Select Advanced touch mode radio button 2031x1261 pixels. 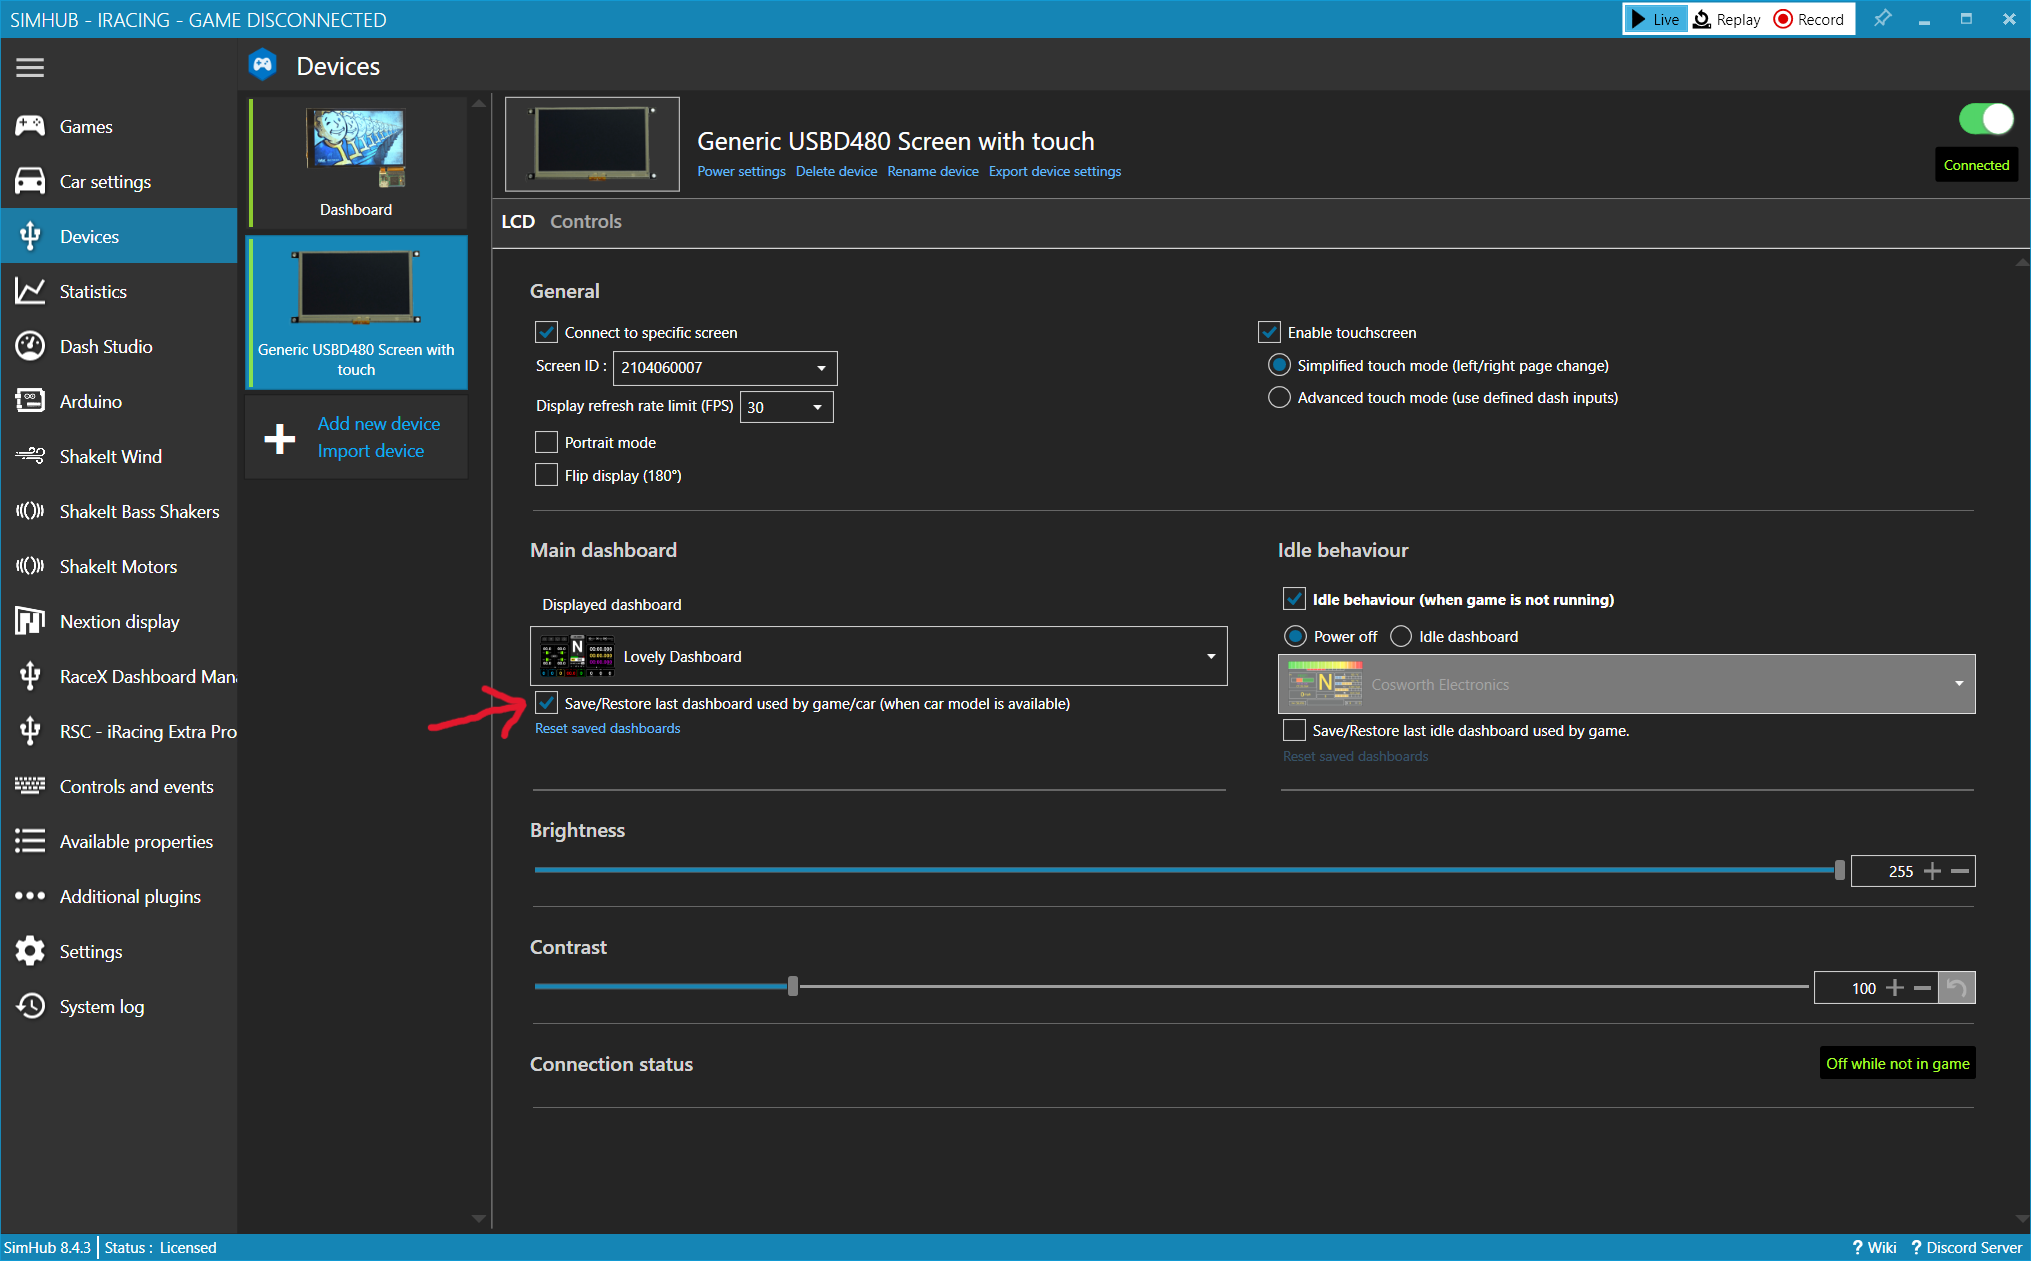pos(1279,397)
